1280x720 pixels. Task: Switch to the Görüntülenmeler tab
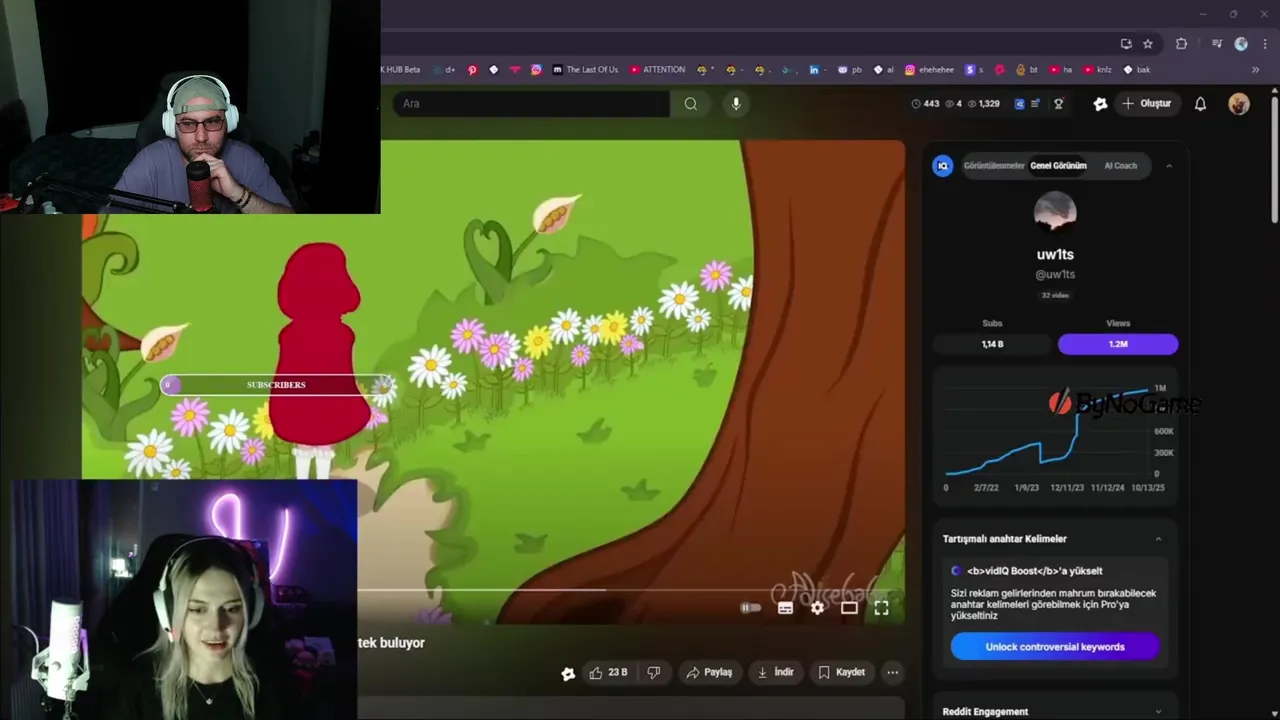coord(994,166)
